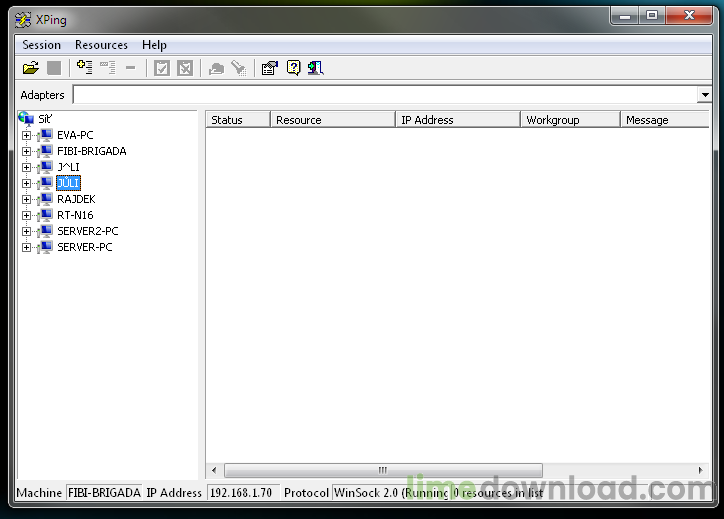724x519 pixels.
Task: Select the EVA-PC tree item
Action: point(75,135)
